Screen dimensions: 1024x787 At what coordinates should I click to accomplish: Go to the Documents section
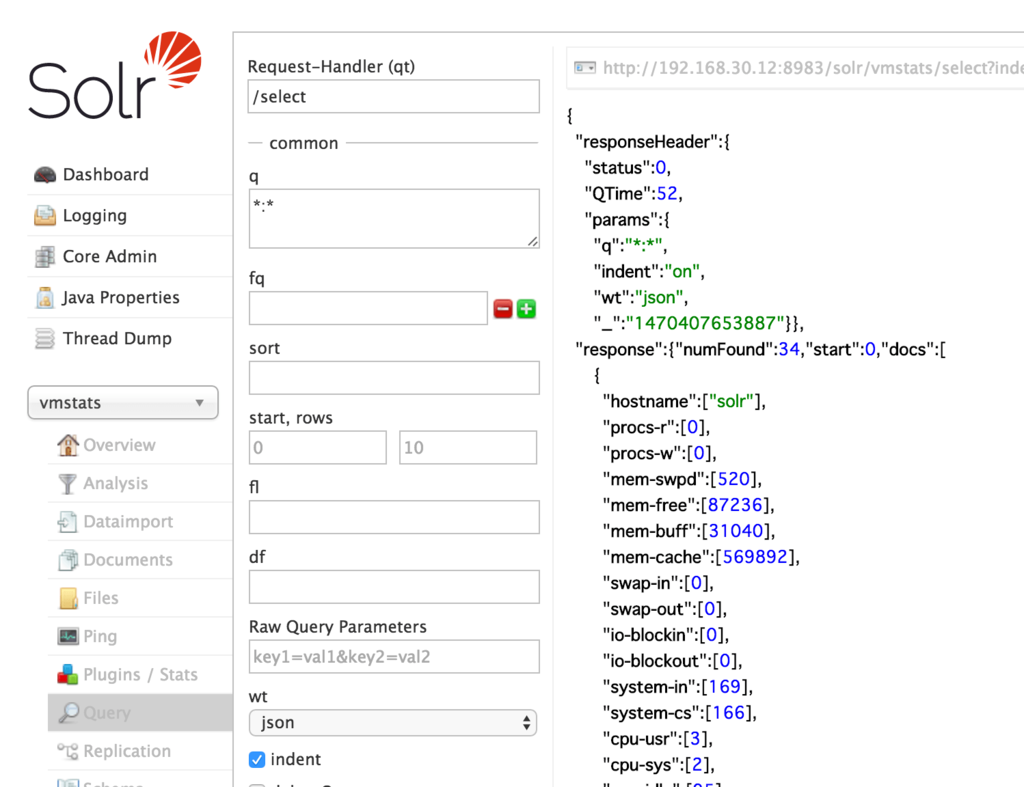[128, 560]
